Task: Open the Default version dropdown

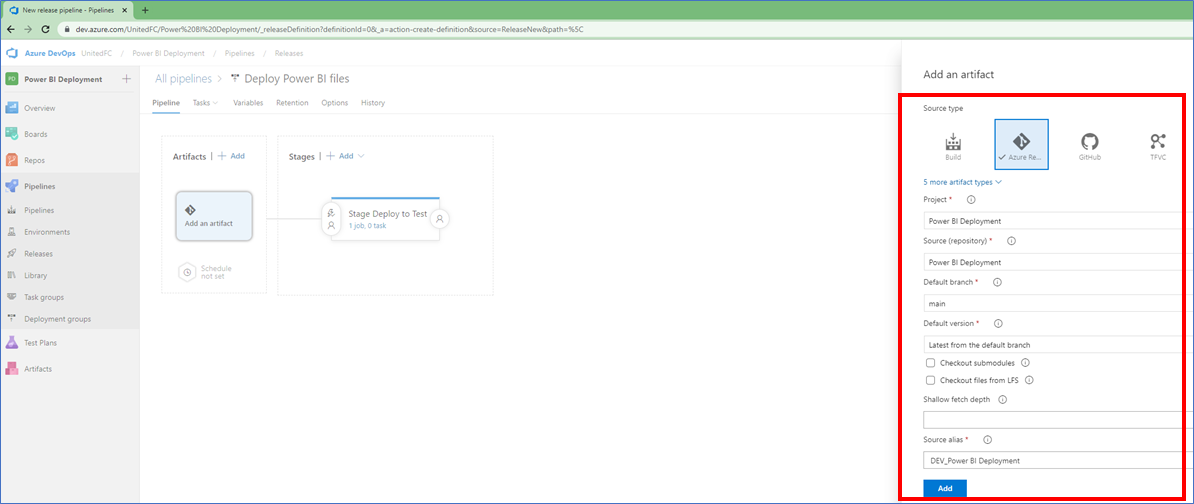Action: click(1058, 344)
